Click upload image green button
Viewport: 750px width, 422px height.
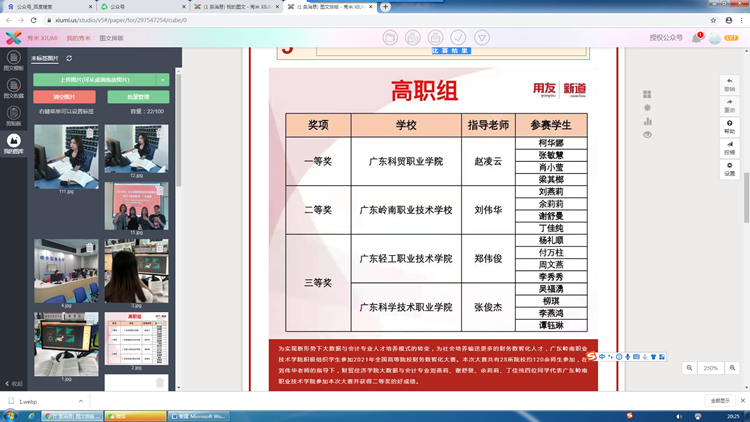(x=95, y=80)
